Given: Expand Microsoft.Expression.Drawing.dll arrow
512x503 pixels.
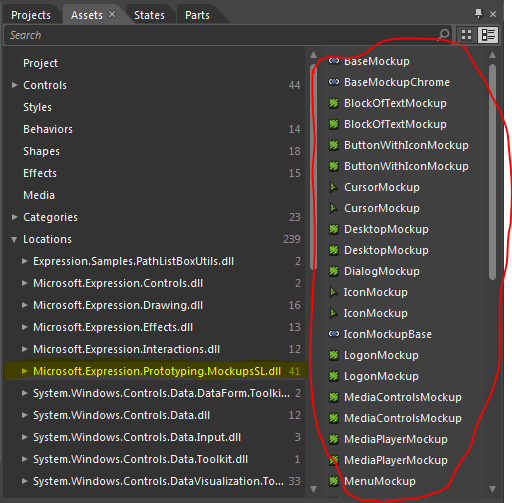Looking at the screenshot, I should 24,305.
